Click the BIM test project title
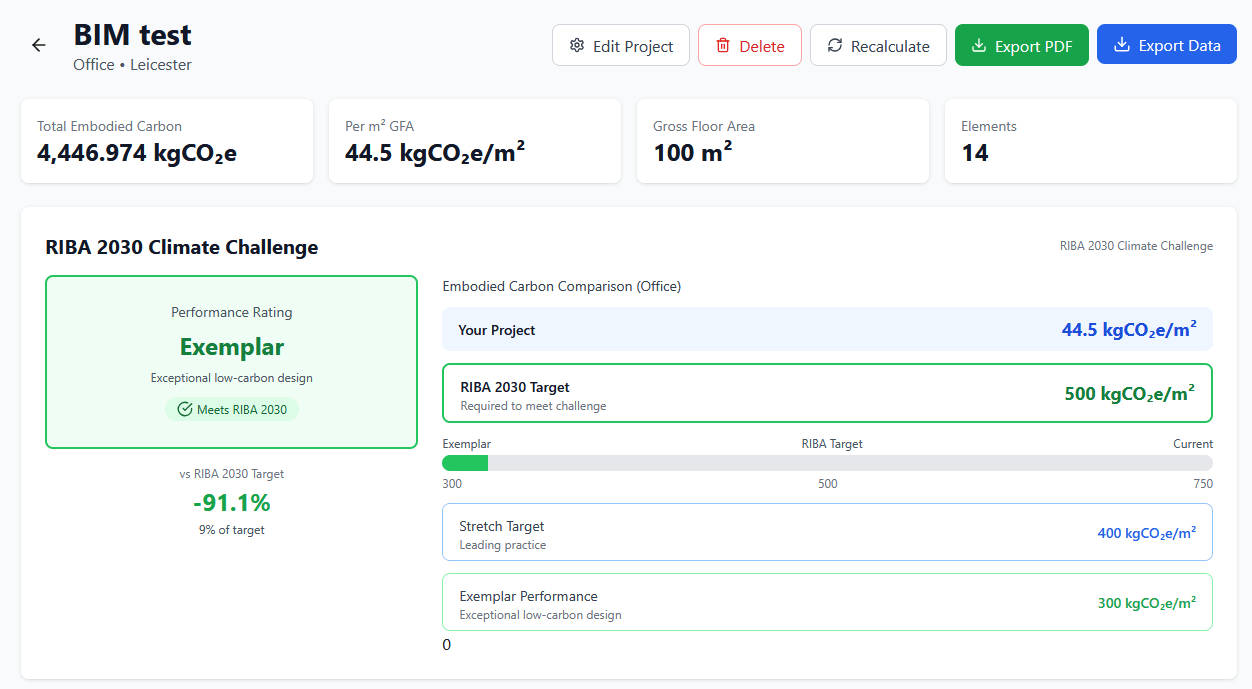 tap(132, 36)
